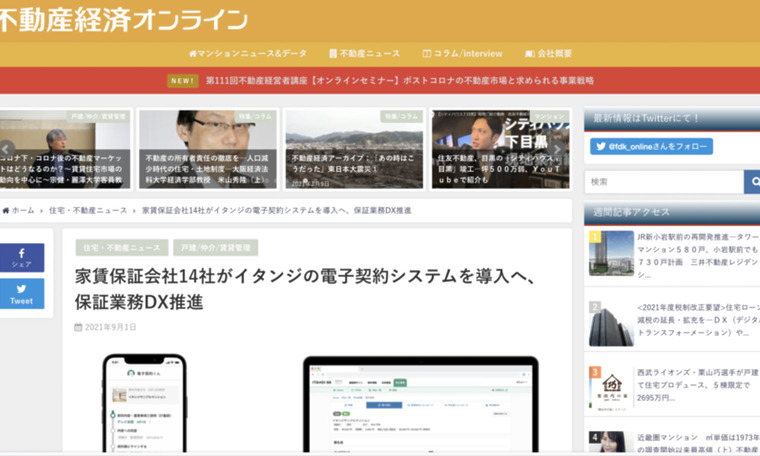Open the 不動産ニュース menu item

[364, 53]
